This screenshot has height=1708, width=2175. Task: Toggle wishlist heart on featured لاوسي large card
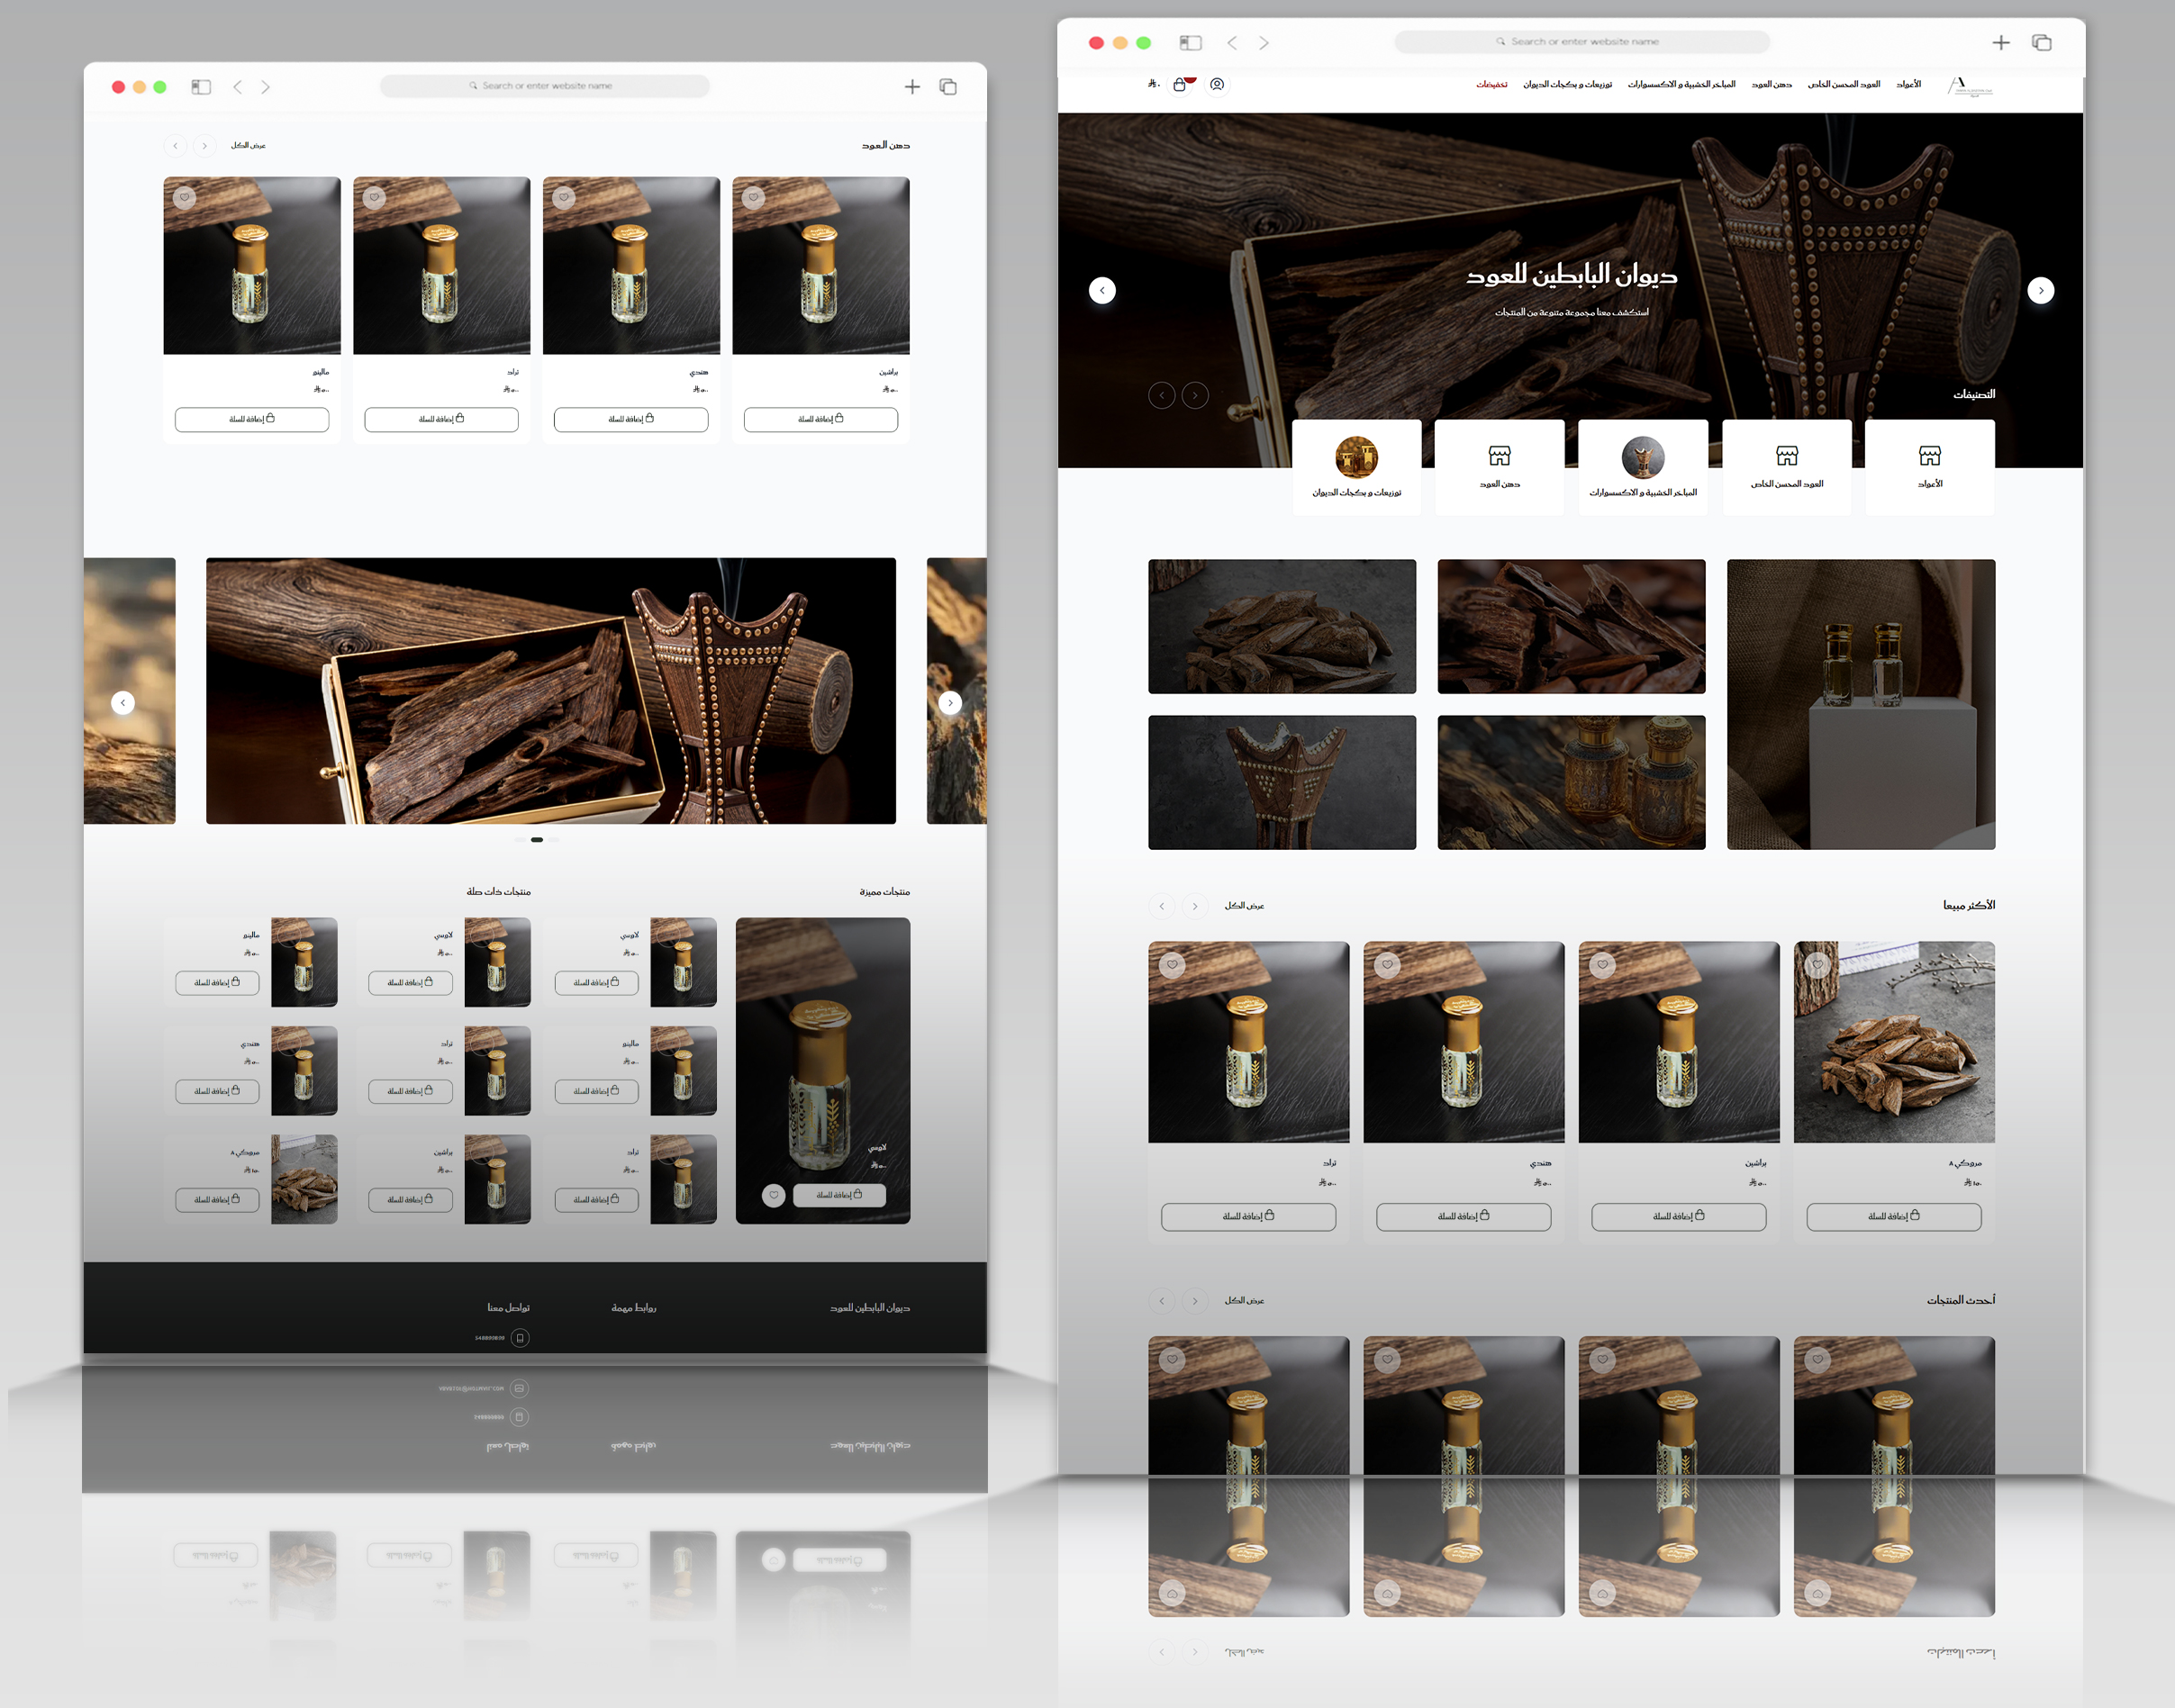pyautogui.click(x=773, y=1195)
